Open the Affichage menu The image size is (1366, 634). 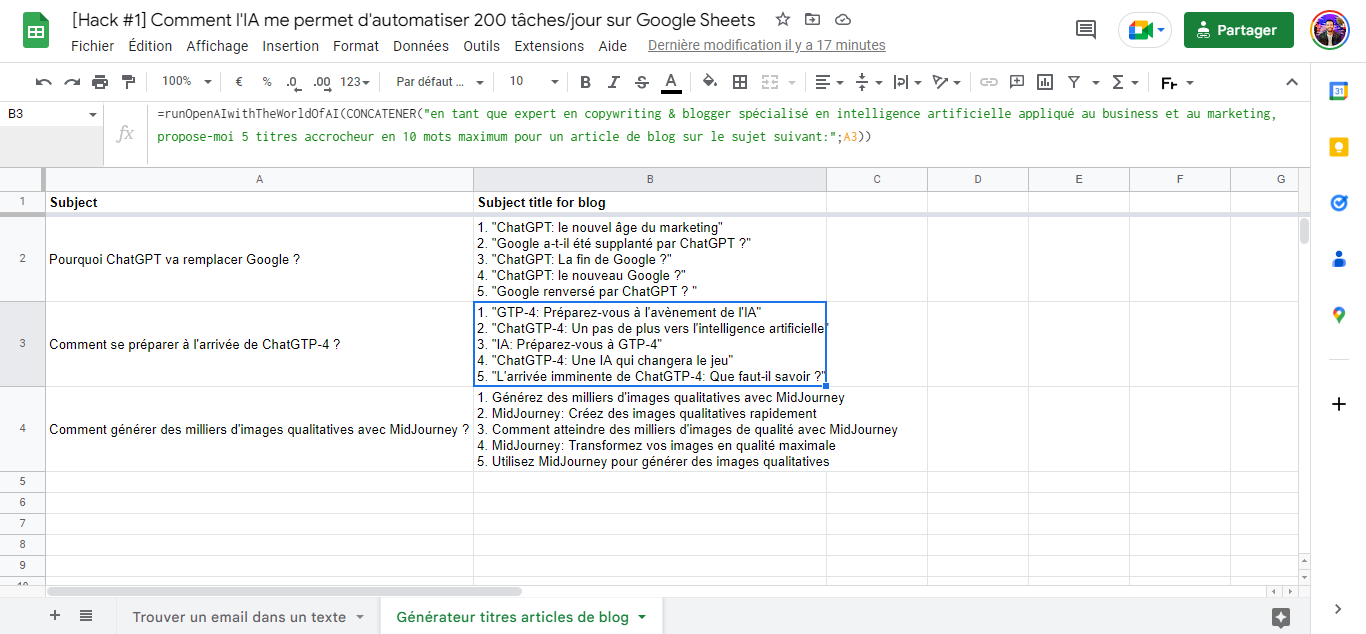pyautogui.click(x=217, y=46)
